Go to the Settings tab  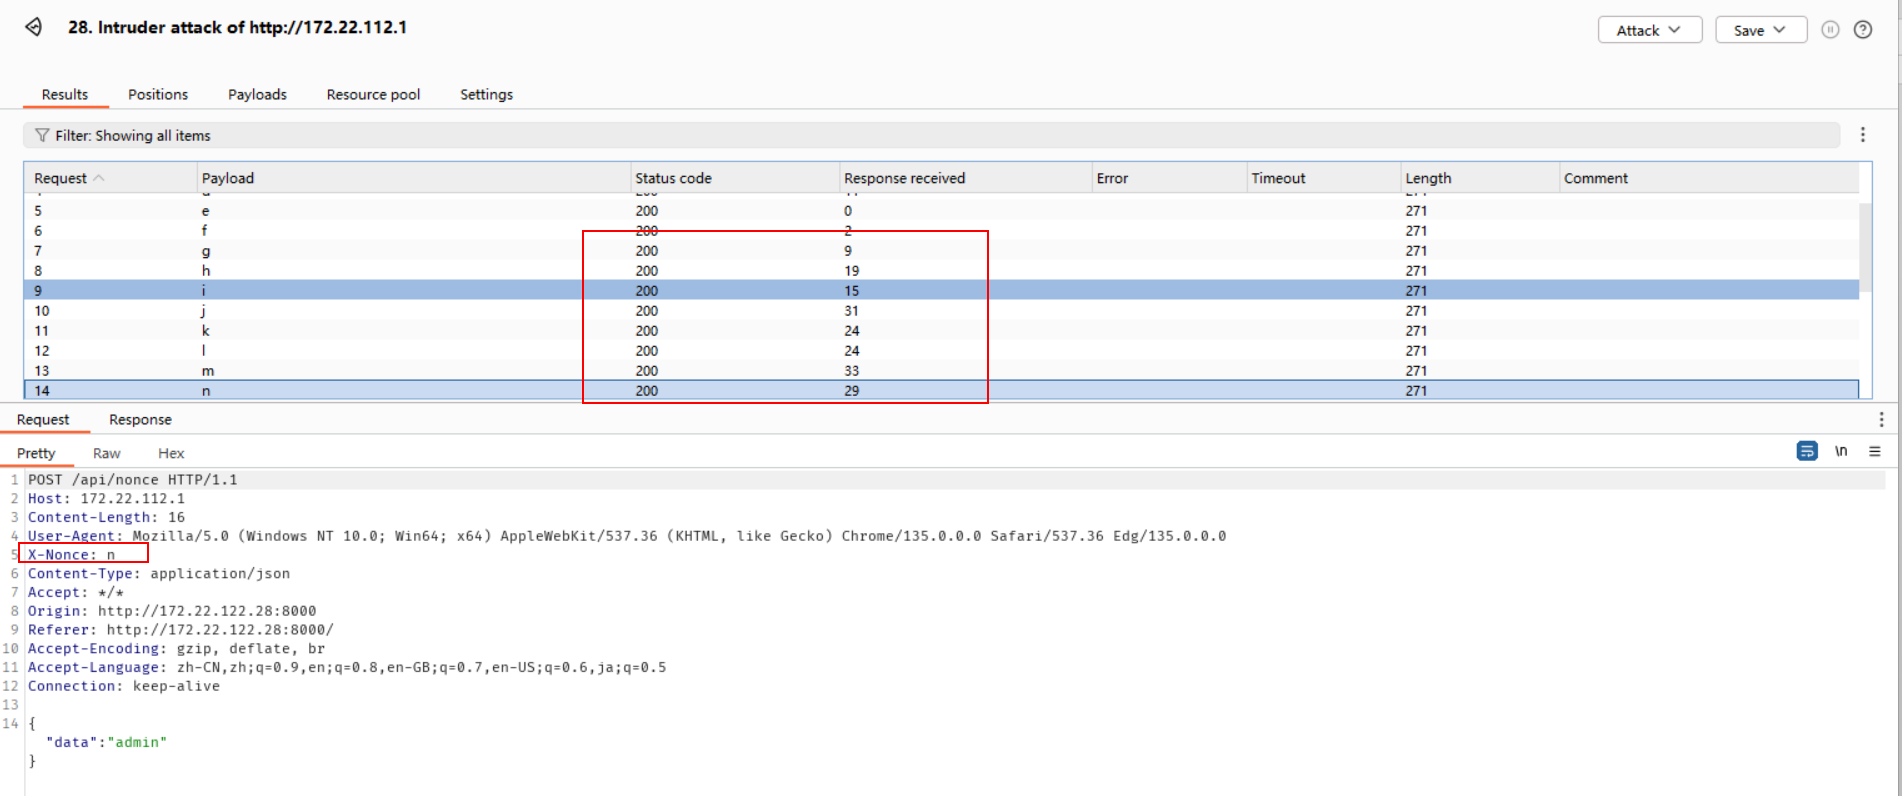(486, 94)
